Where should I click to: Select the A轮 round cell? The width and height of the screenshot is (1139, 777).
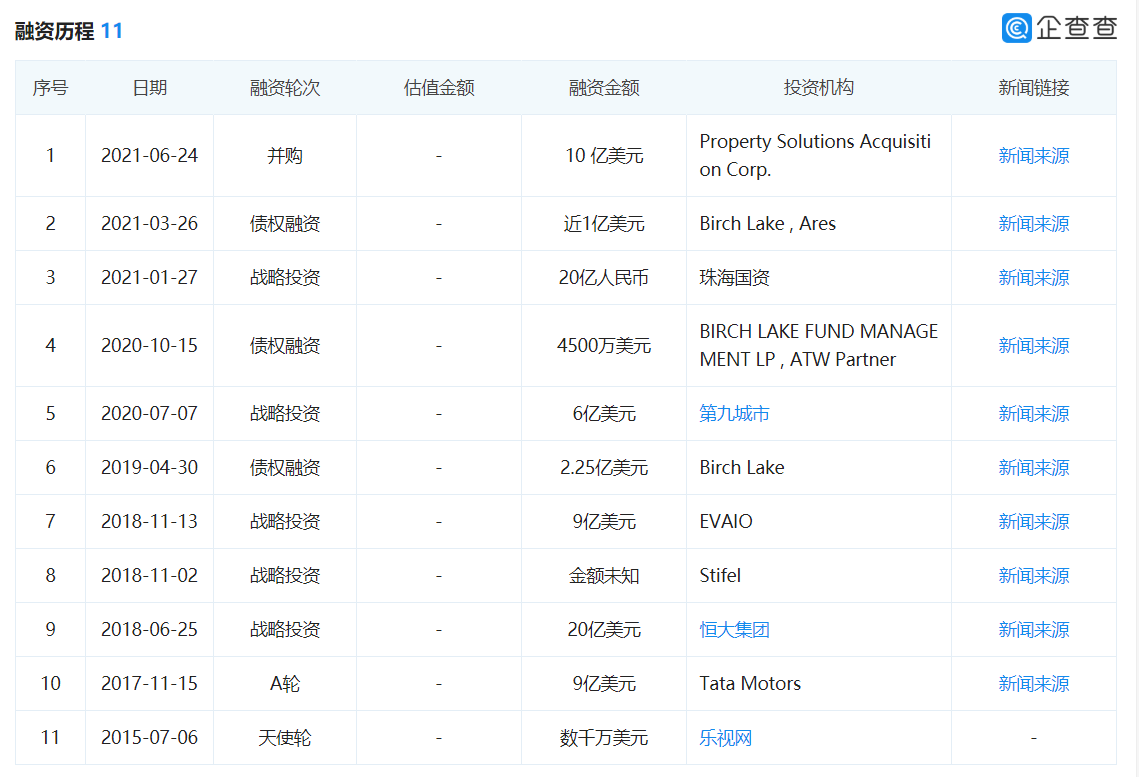285,683
